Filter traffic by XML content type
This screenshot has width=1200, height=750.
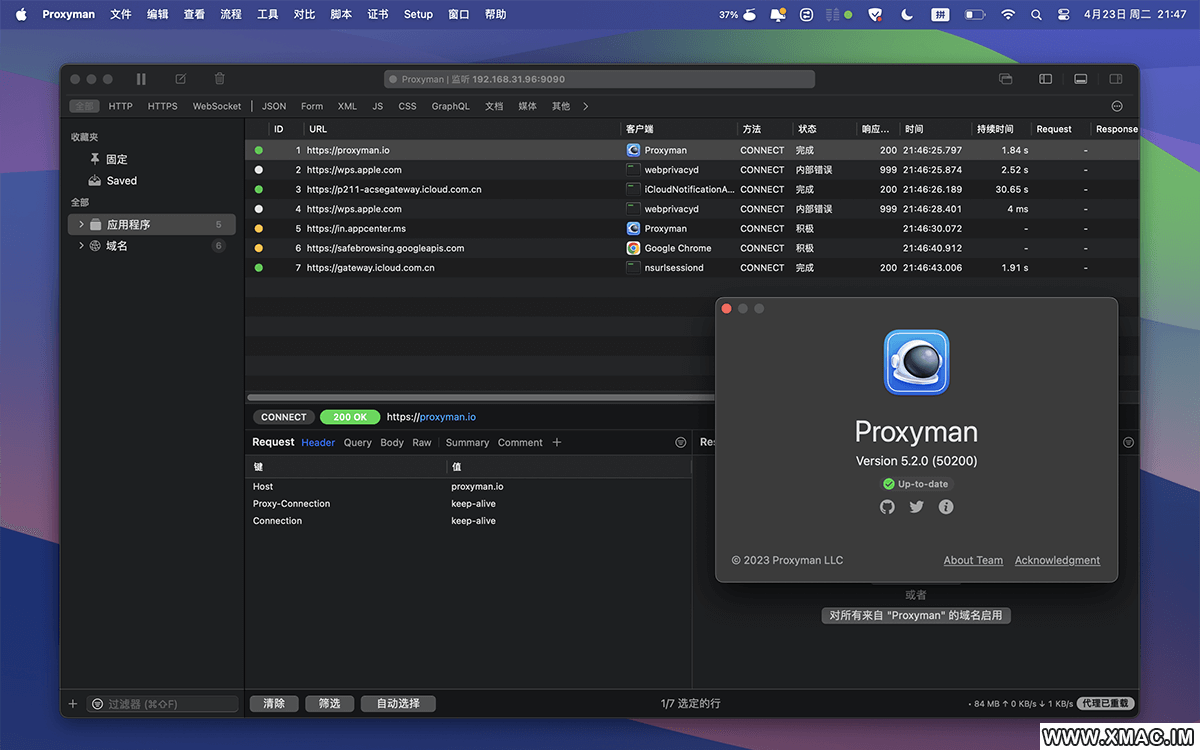click(x=347, y=106)
